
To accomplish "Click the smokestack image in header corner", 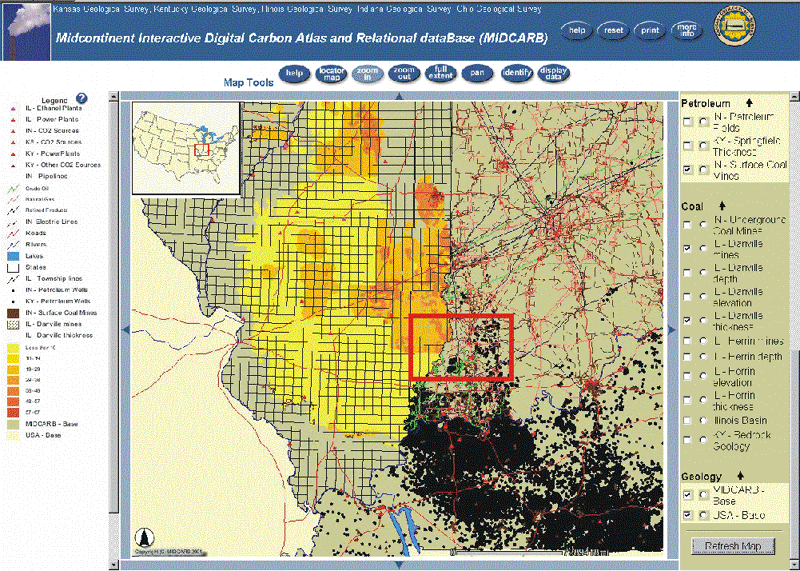I will pos(27,32).
